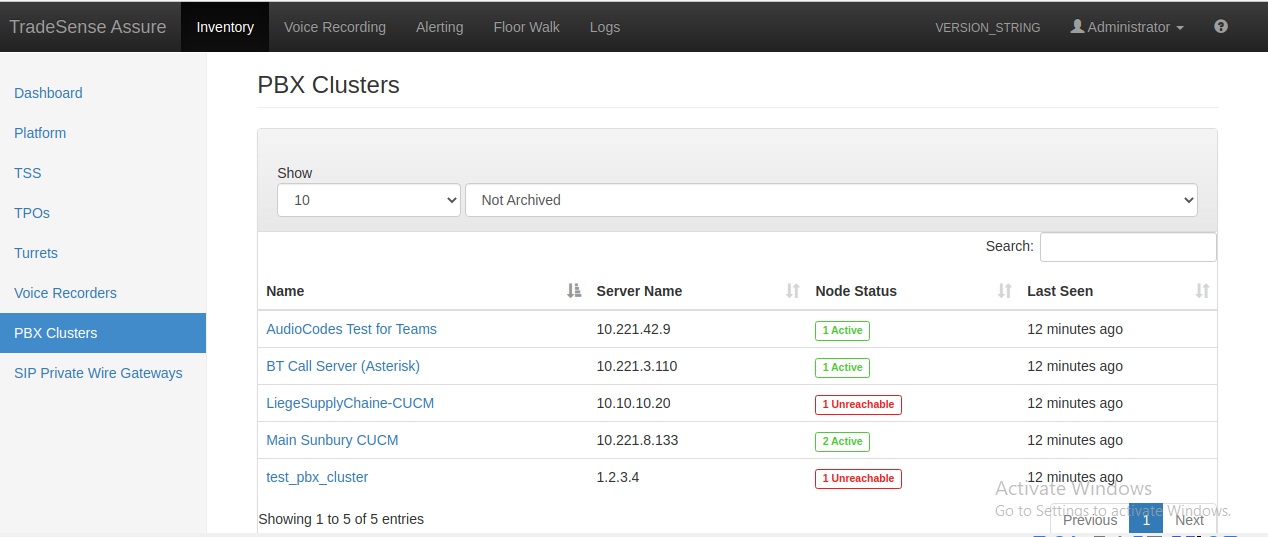1268x537 pixels.
Task: Click server name 10.221.42.9
Action: [633, 329]
